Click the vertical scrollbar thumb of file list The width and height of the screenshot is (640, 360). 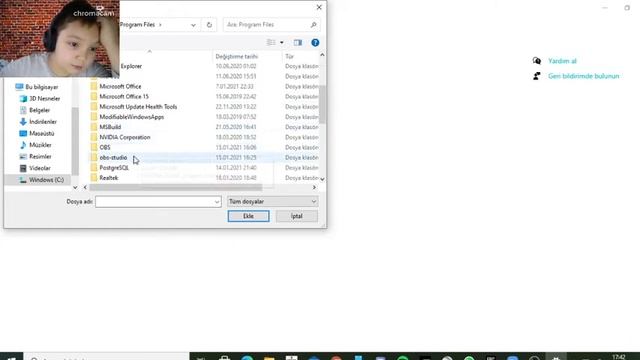[x=322, y=104]
